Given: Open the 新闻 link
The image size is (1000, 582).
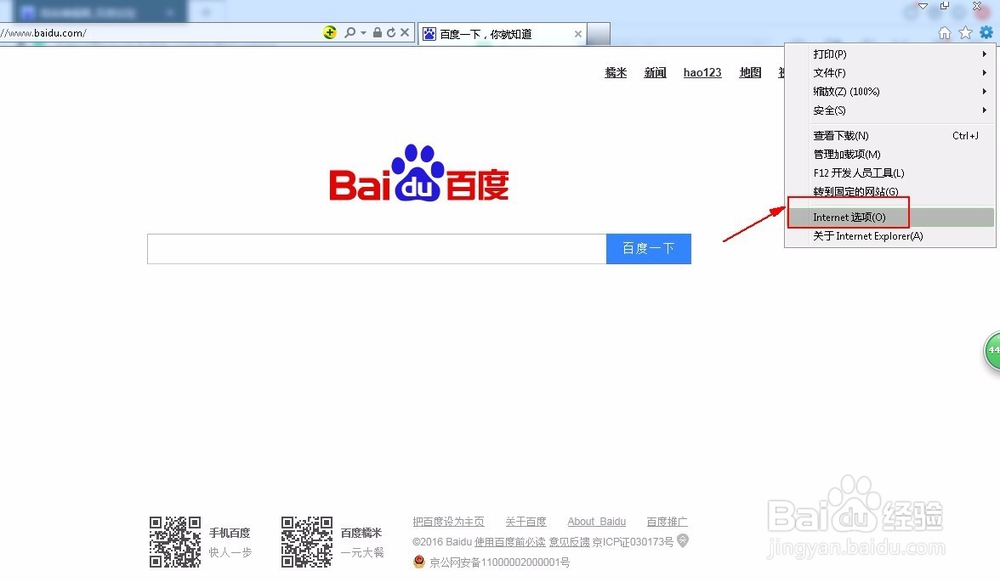Looking at the screenshot, I should [x=655, y=73].
